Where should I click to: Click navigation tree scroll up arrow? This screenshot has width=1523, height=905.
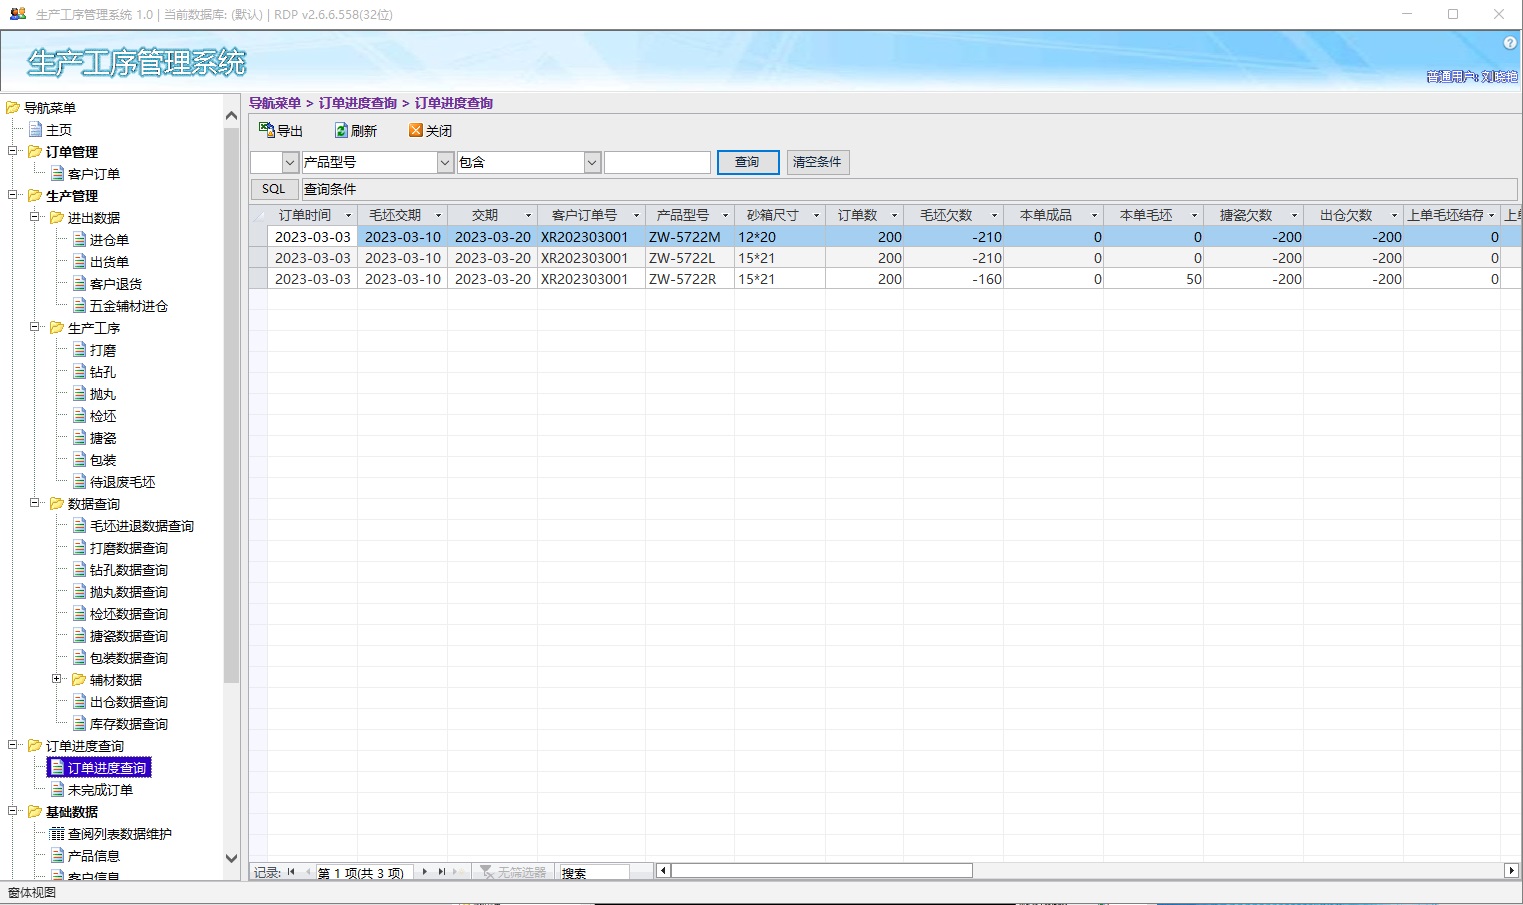(231, 116)
